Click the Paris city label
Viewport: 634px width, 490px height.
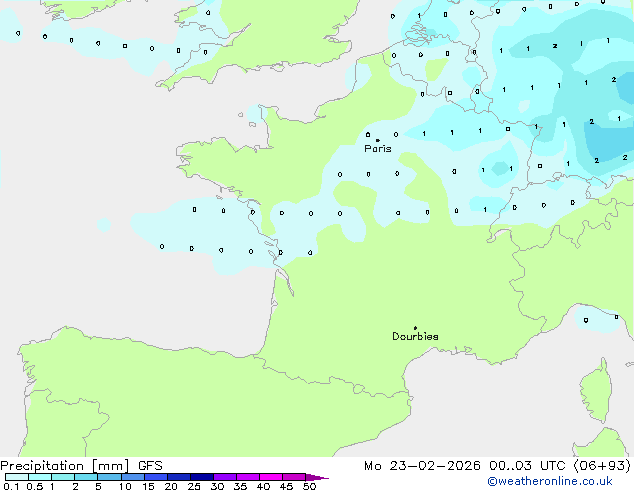tap(378, 149)
